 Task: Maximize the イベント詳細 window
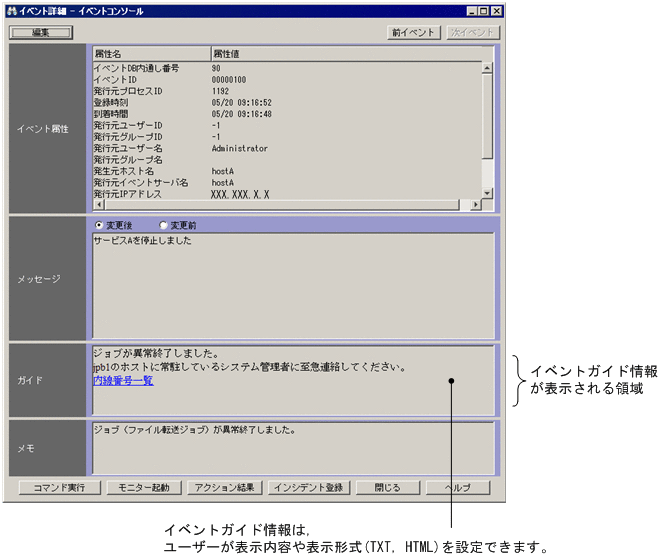[484, 11]
